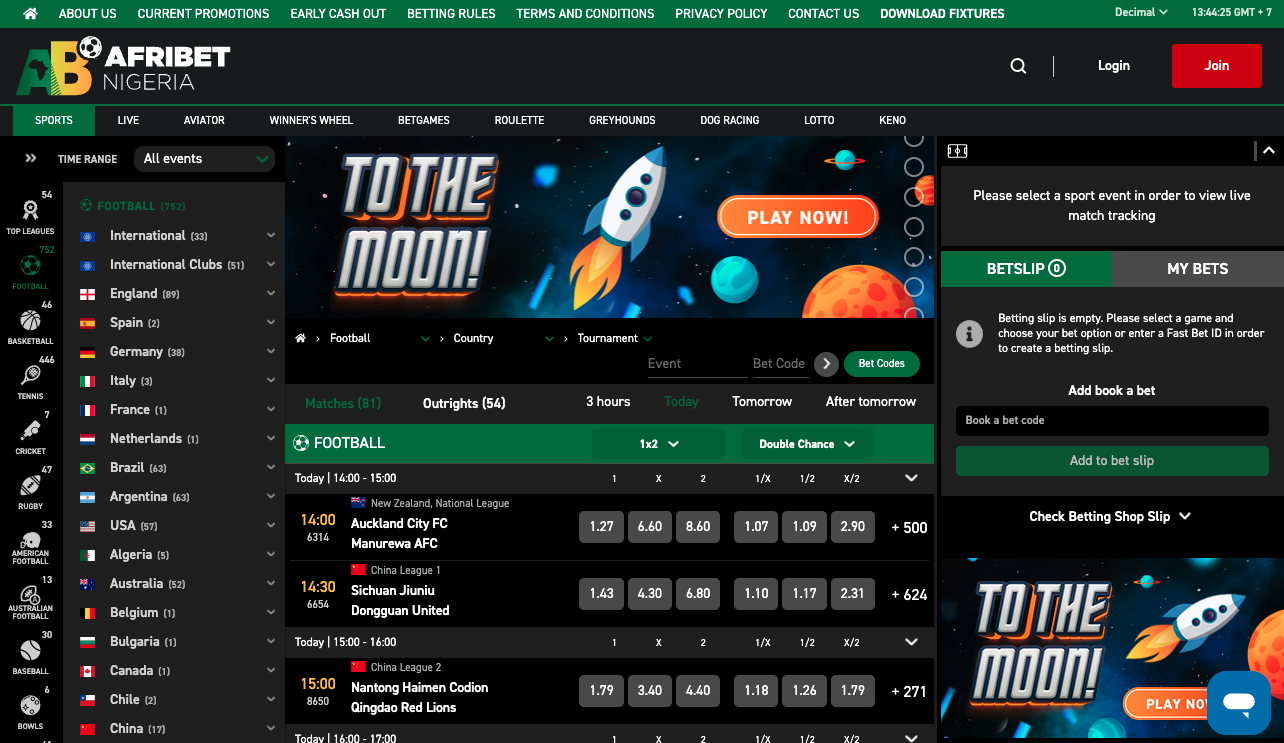Viewport: 1284px width, 743px height.
Task: Pick Sichuan Jiuniu draw odds 4.30
Action: coord(650,594)
